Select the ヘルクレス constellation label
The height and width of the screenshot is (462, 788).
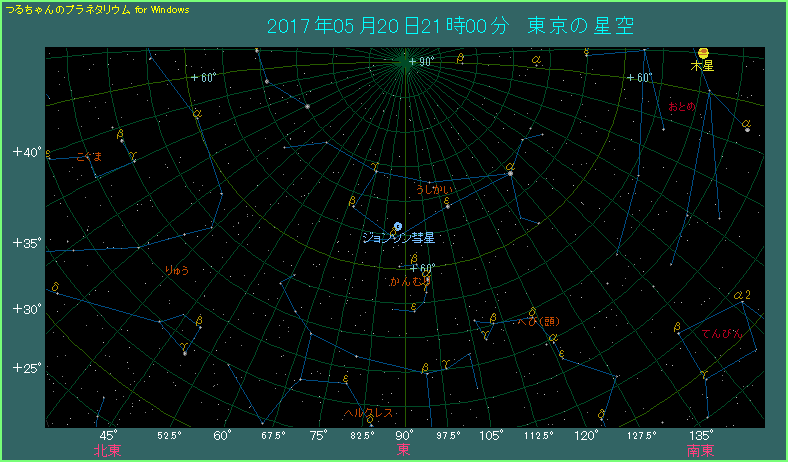[368, 413]
